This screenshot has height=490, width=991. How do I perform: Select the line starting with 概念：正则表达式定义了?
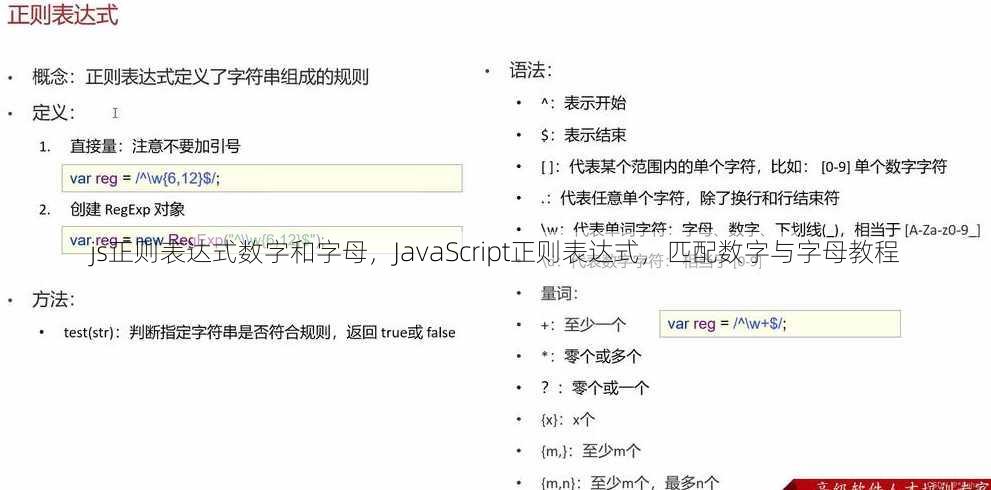tap(200, 78)
